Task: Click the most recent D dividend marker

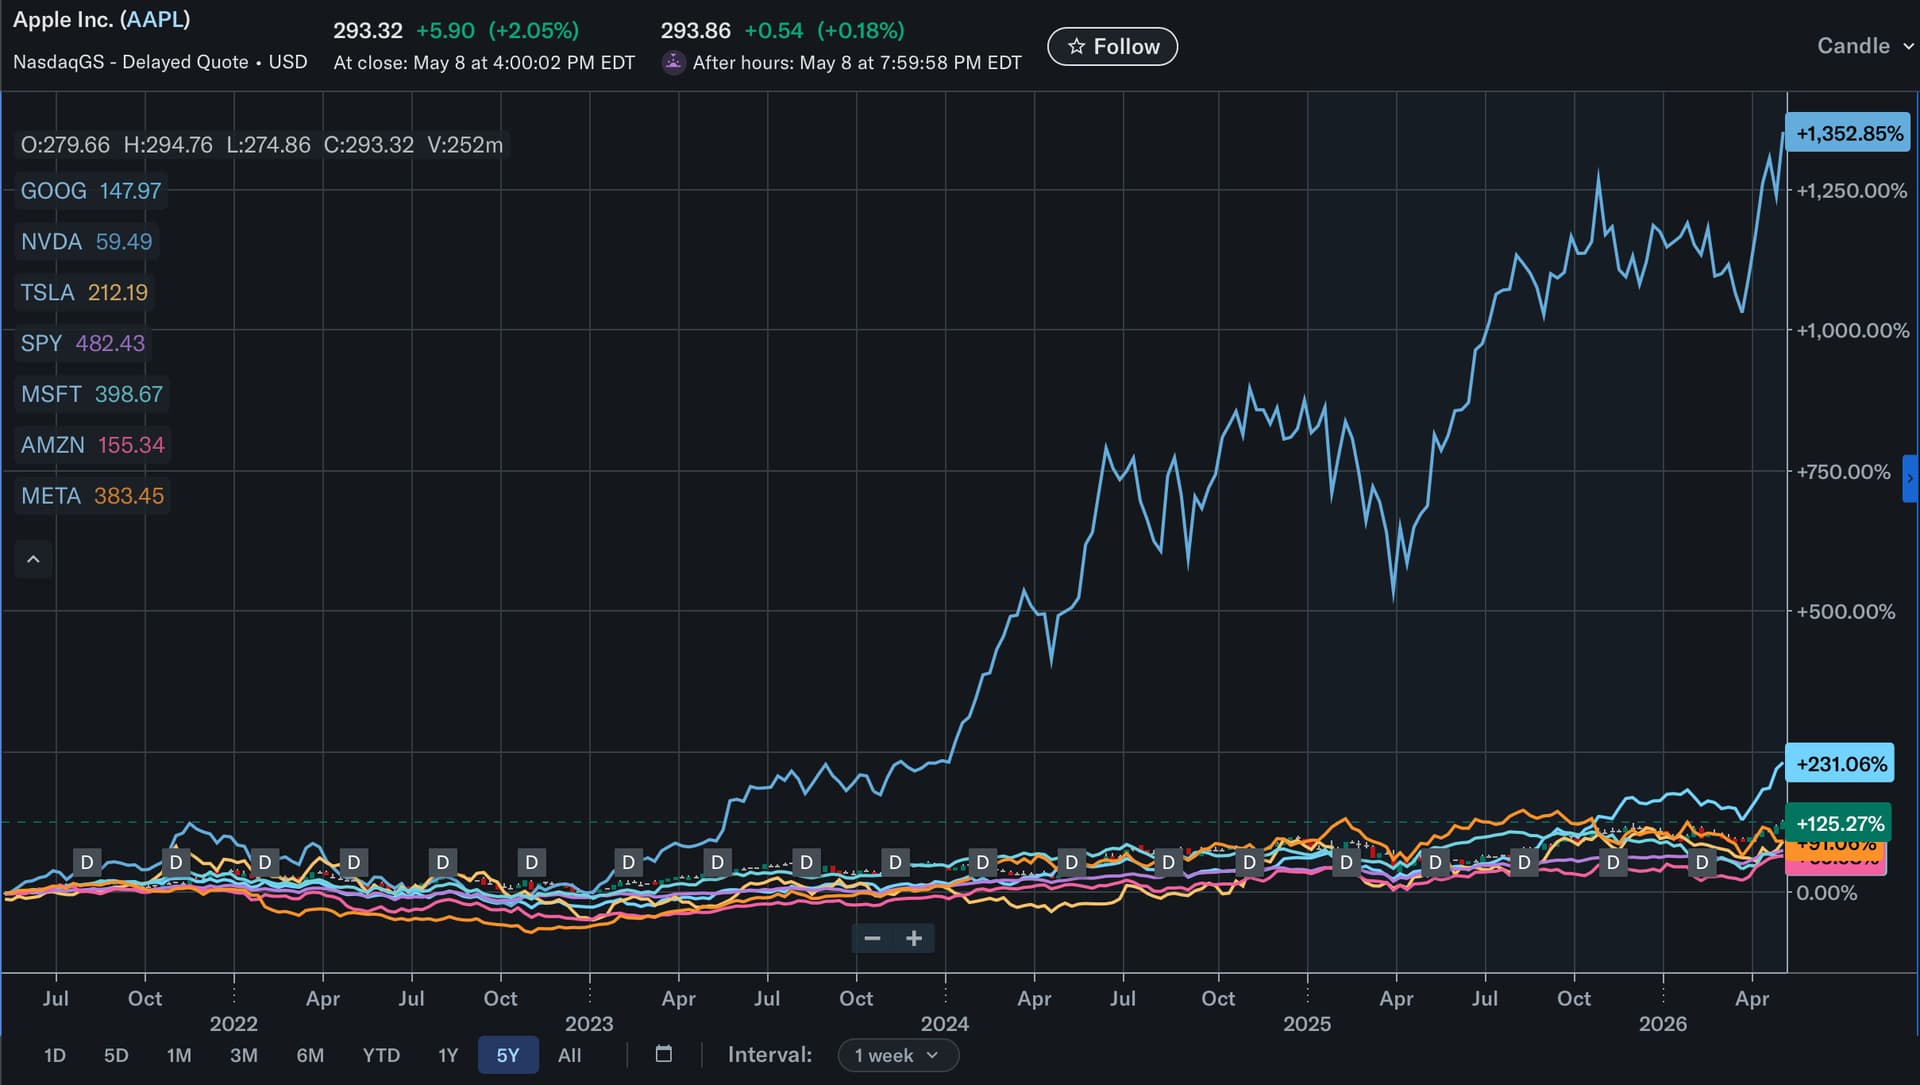Action: tap(1702, 862)
